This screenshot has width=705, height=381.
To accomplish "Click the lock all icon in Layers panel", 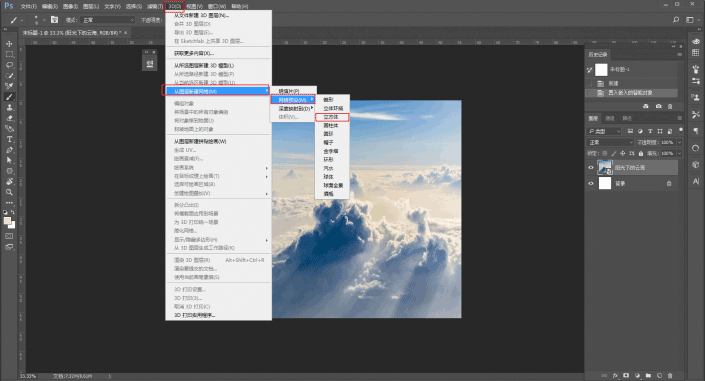I will [641, 153].
